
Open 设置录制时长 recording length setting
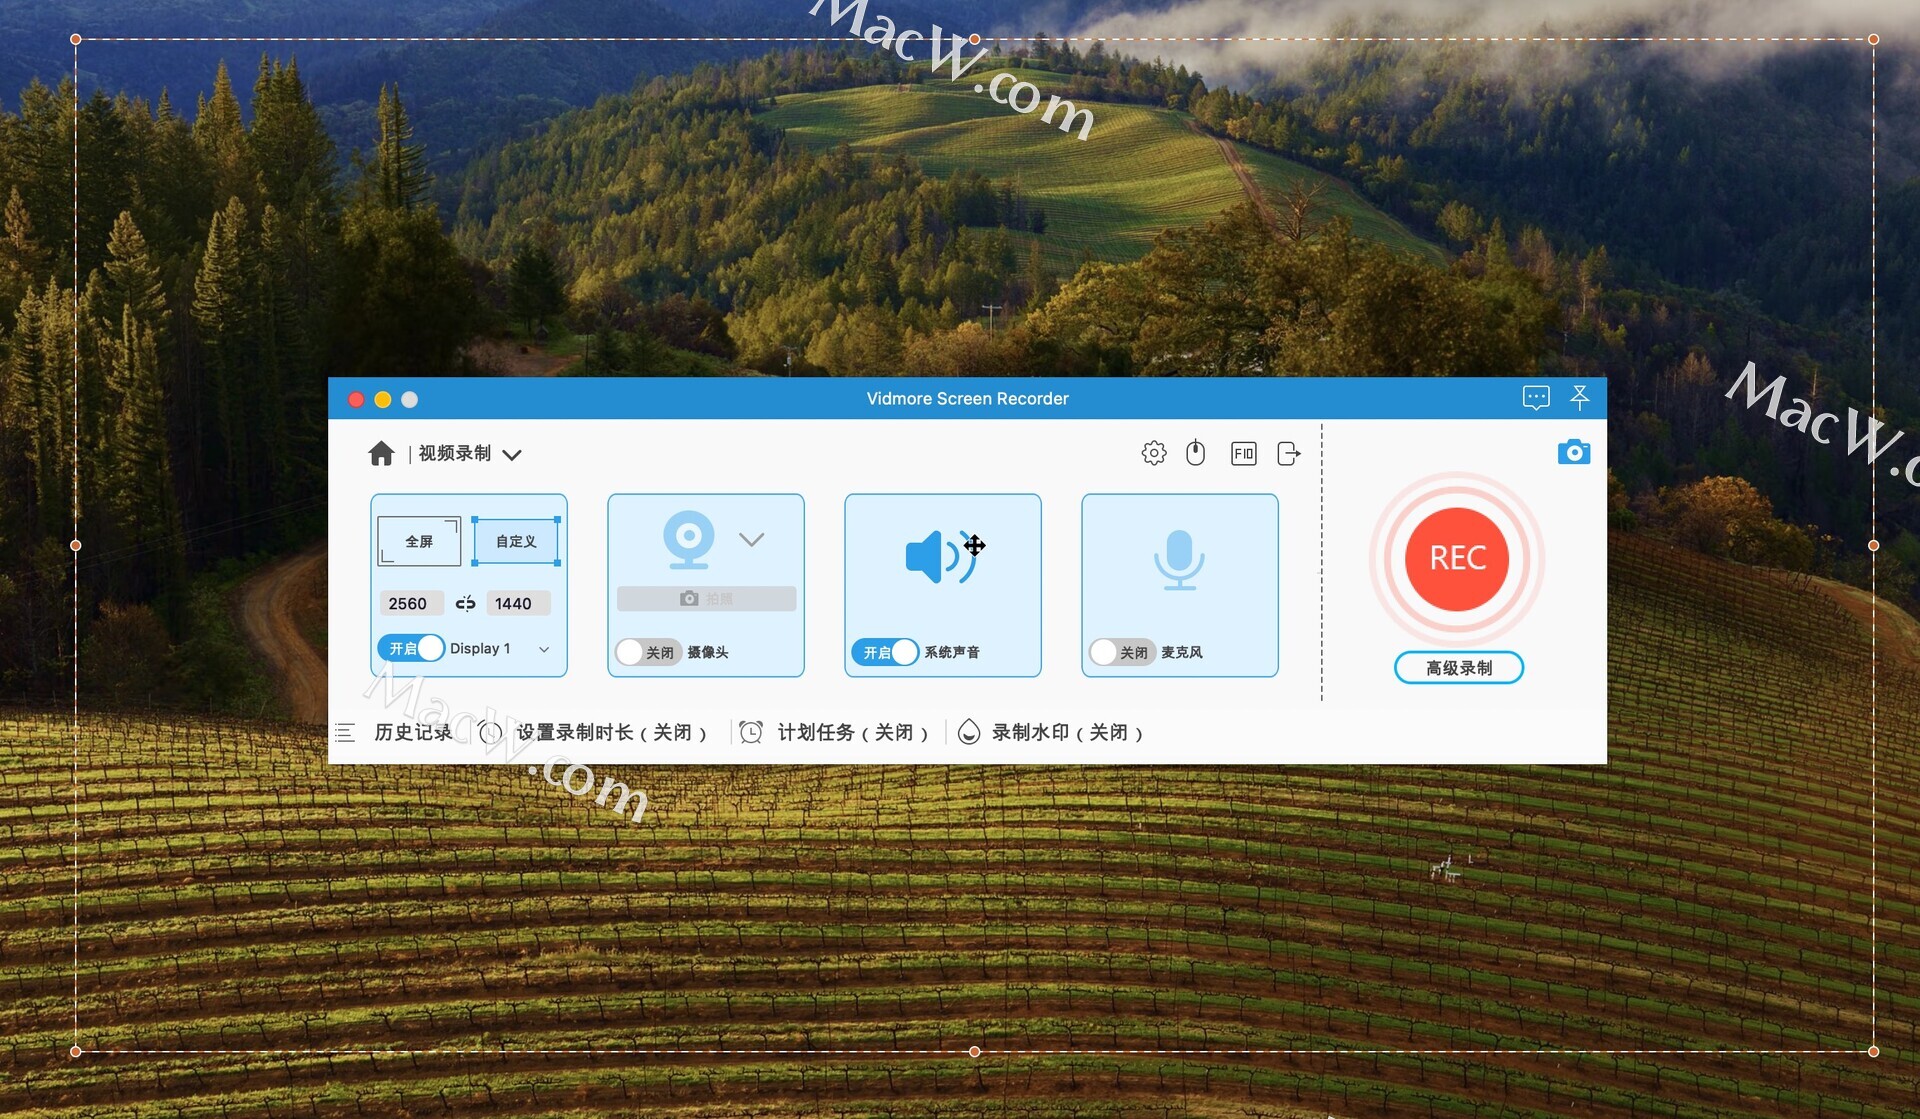pos(611,732)
